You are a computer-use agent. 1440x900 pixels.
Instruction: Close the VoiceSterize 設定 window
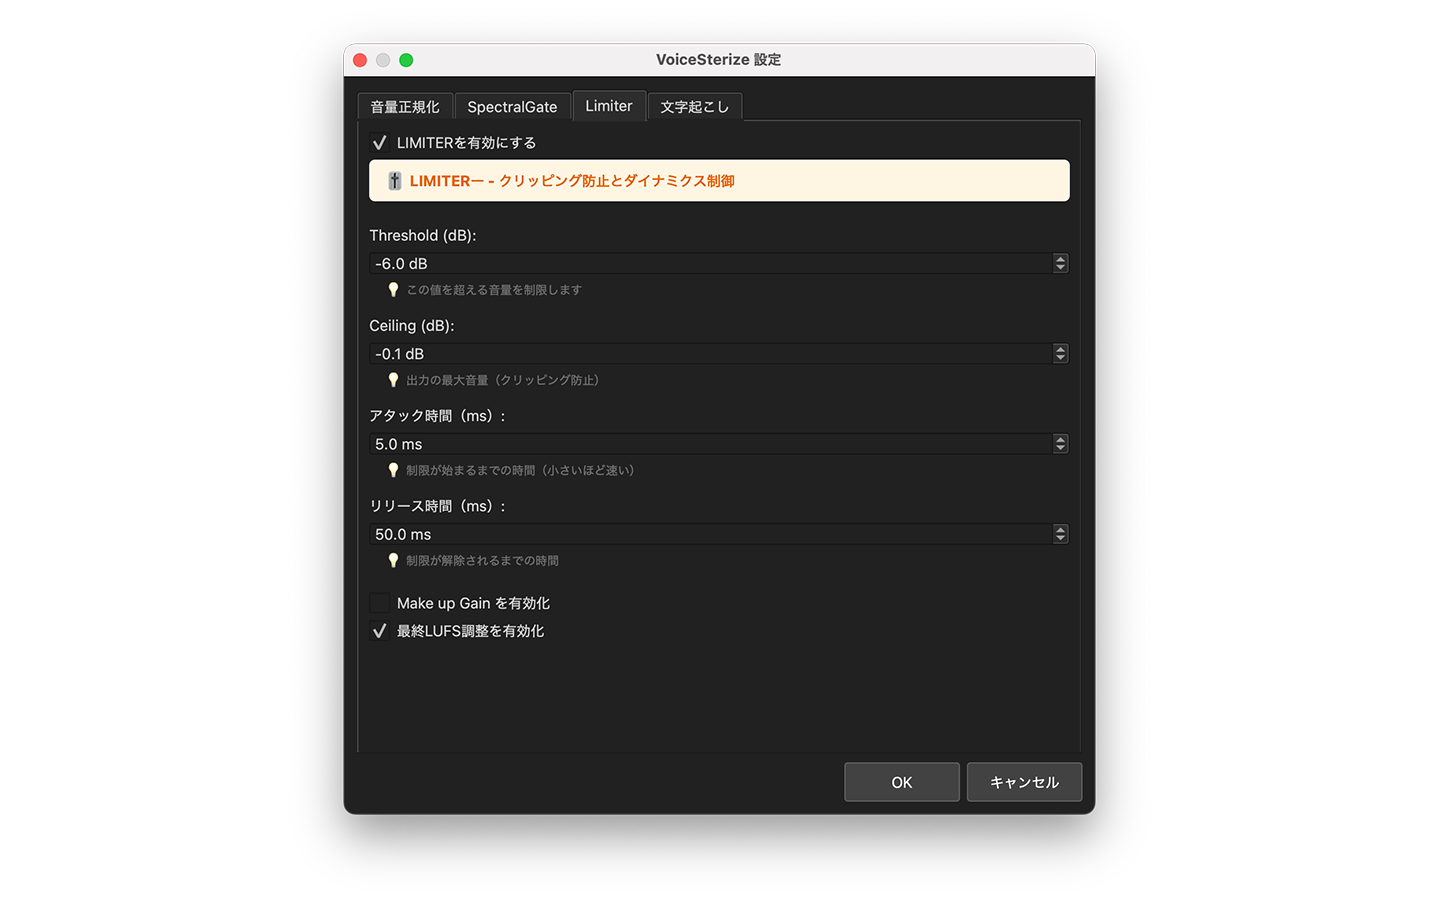coord(360,60)
